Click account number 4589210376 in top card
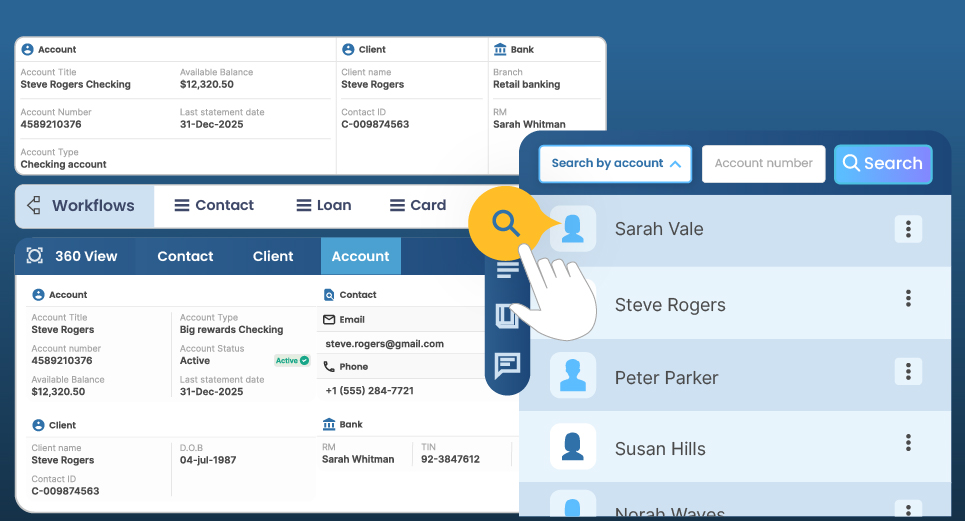Image resolution: width=965 pixels, height=521 pixels. 51,124
